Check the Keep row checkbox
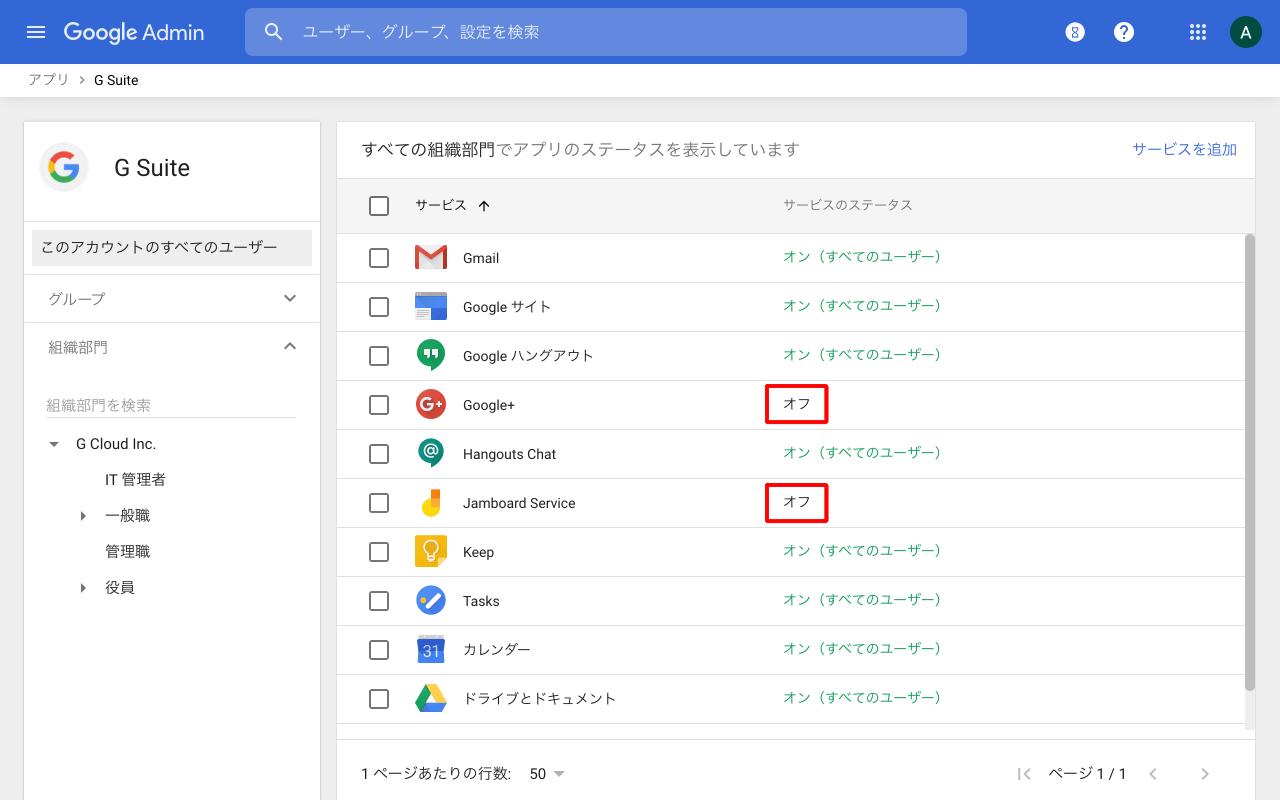This screenshot has width=1280, height=800. click(379, 552)
